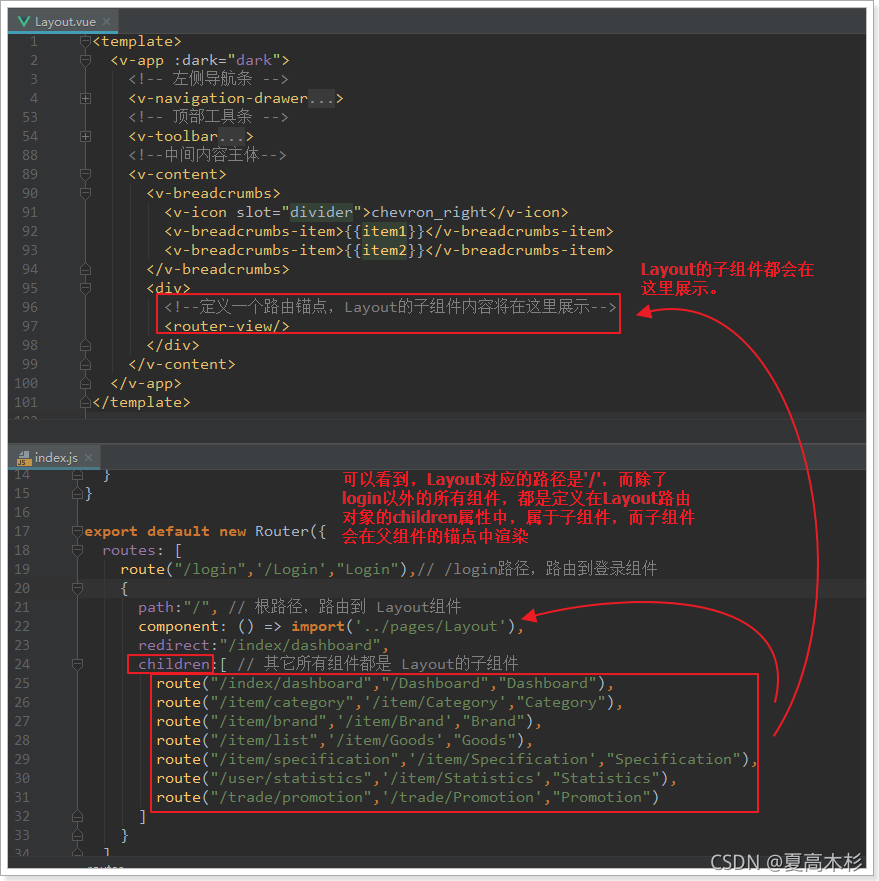This screenshot has width=879, height=881.
Task: Click the item1 binding on line 92
Action: coord(384,231)
